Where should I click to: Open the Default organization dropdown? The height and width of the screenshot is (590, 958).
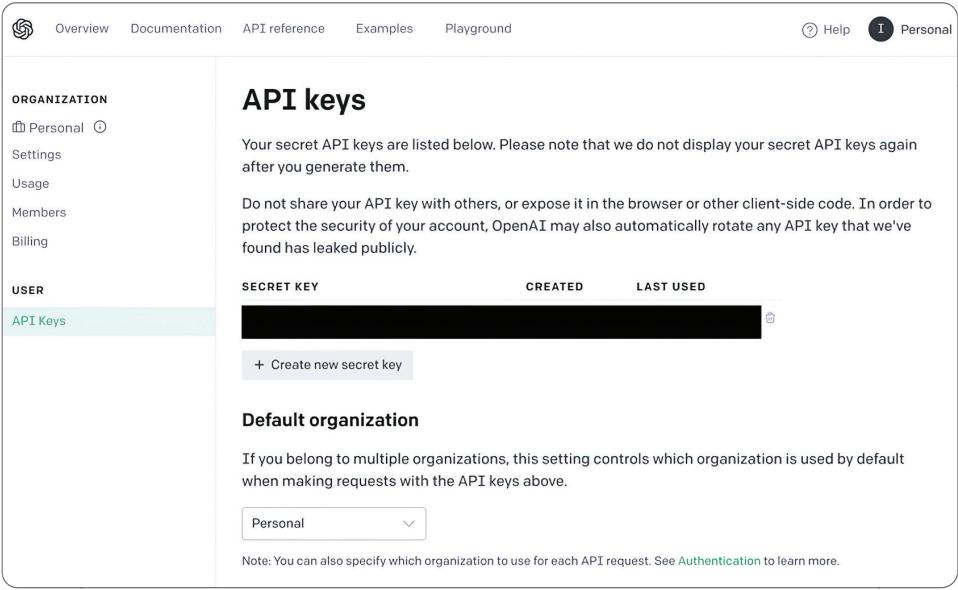pos(334,523)
